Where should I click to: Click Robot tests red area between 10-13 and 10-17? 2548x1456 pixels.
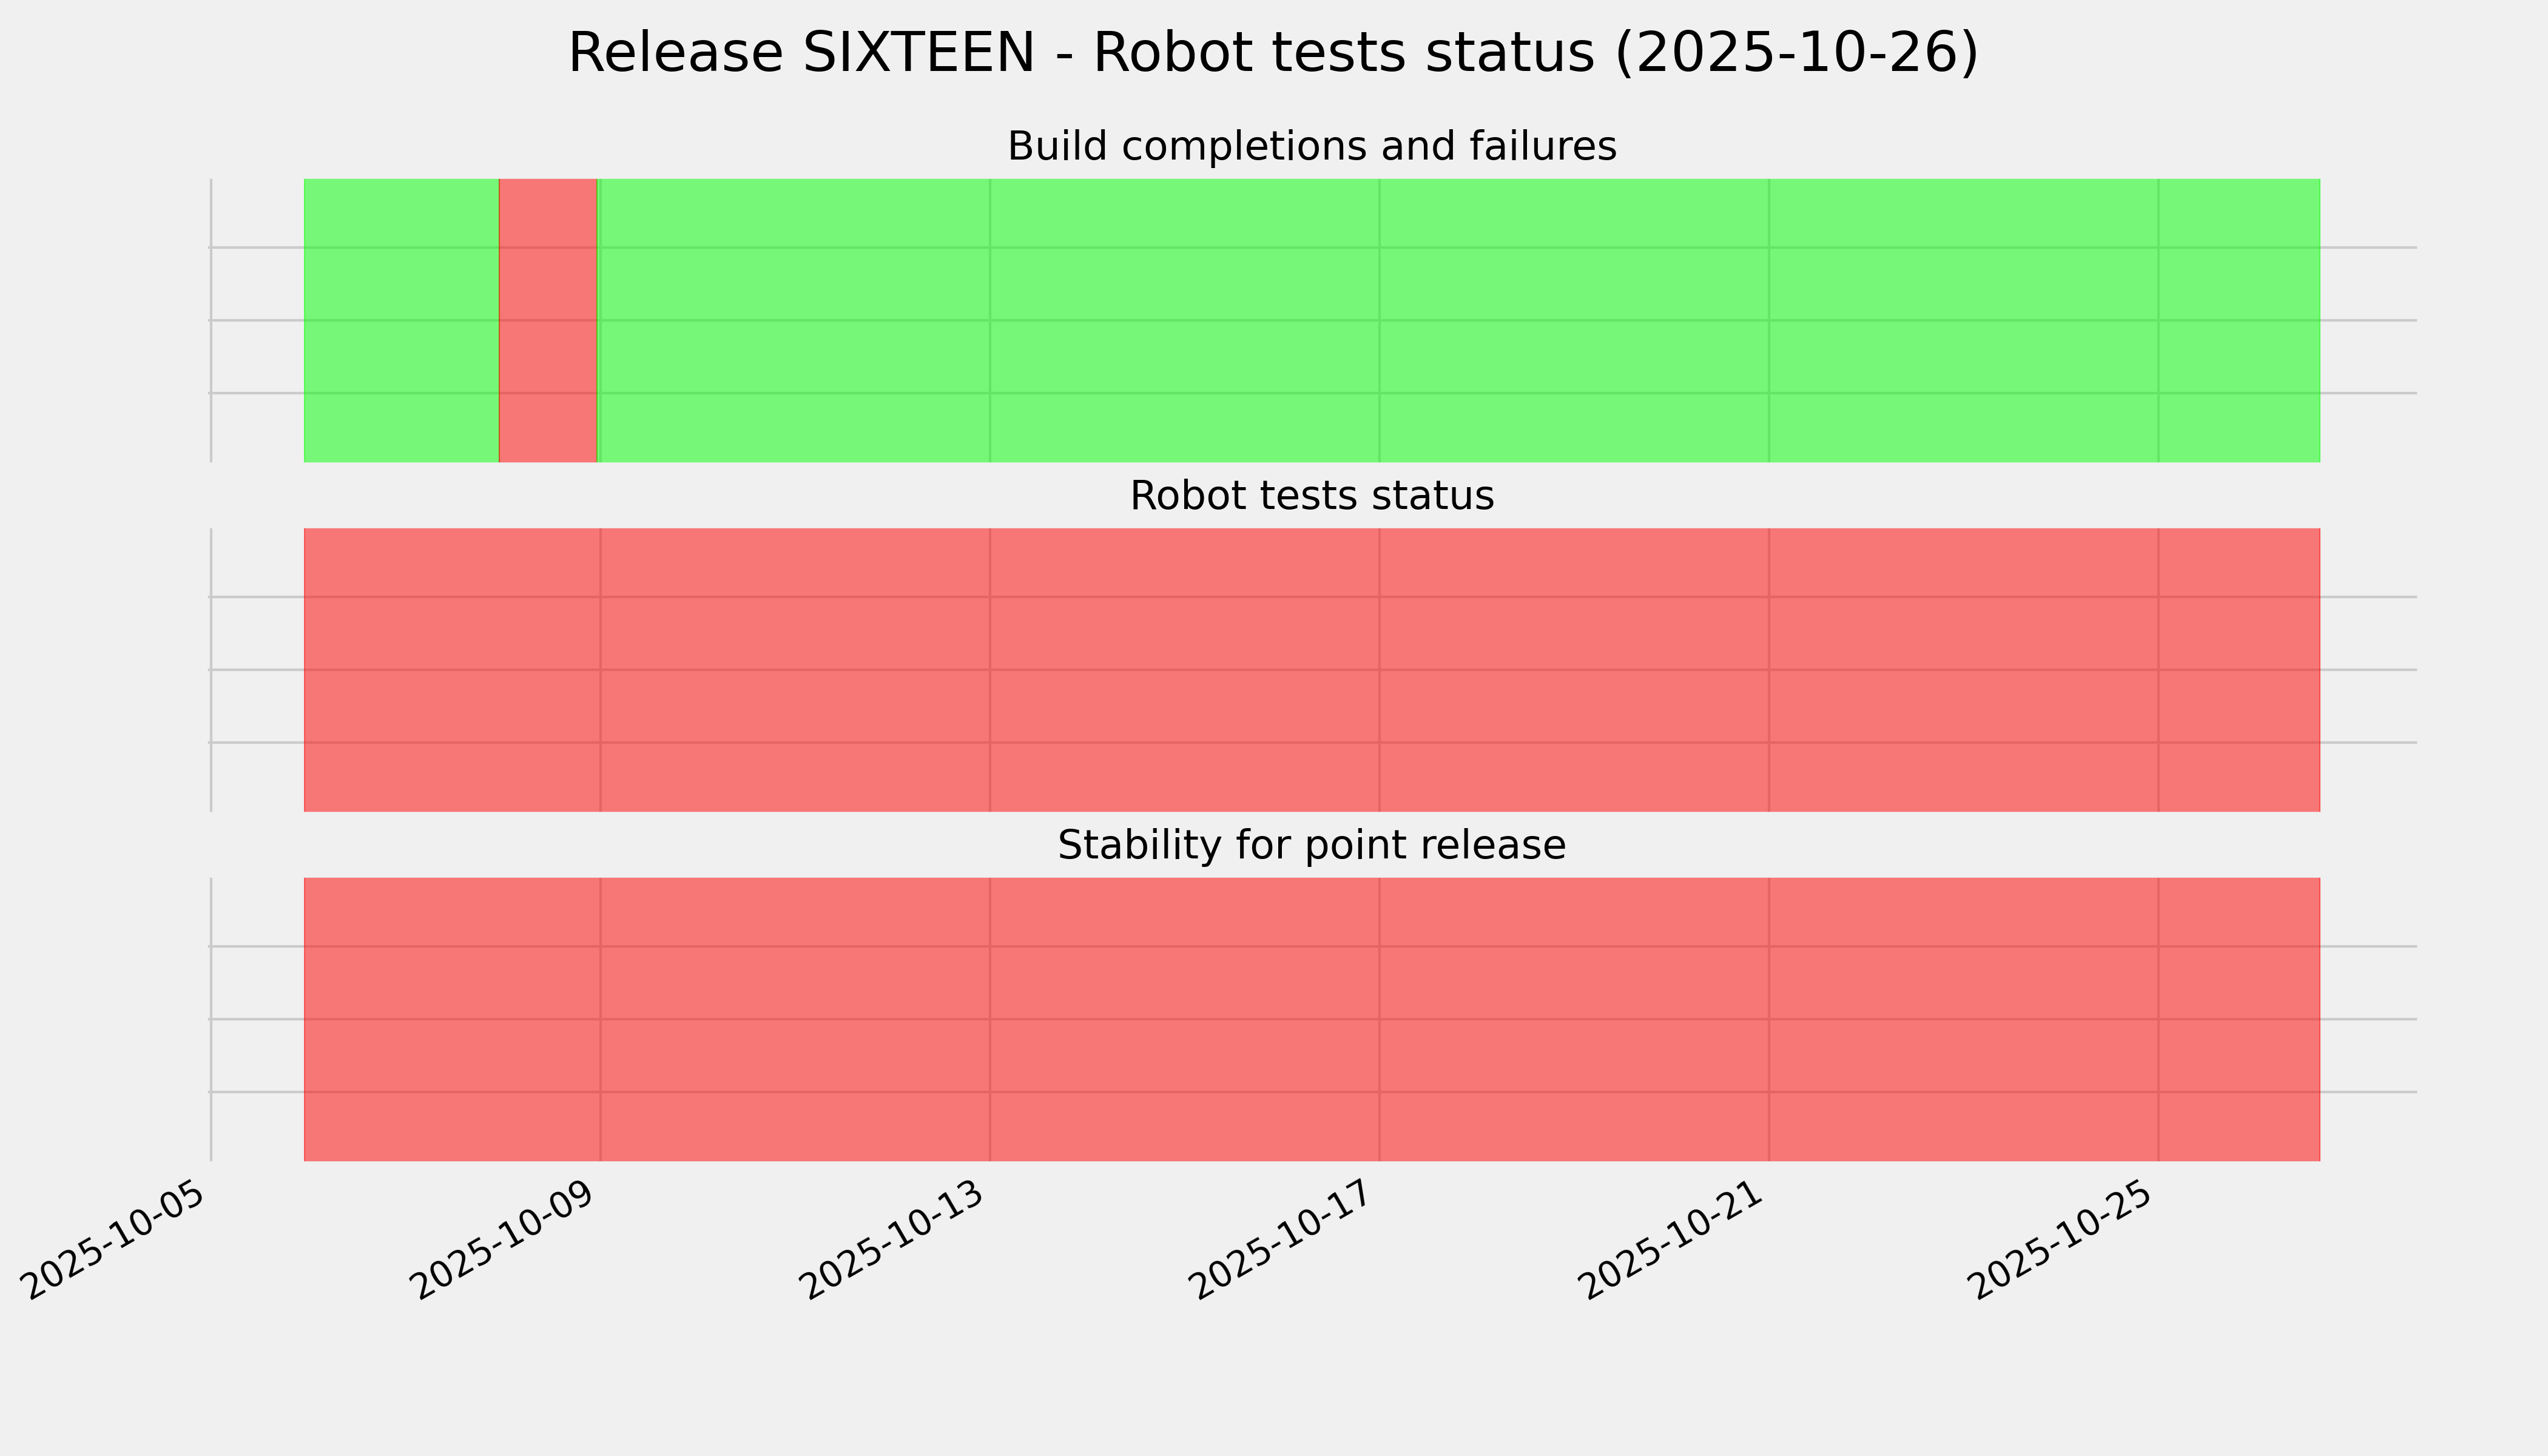(1184, 669)
